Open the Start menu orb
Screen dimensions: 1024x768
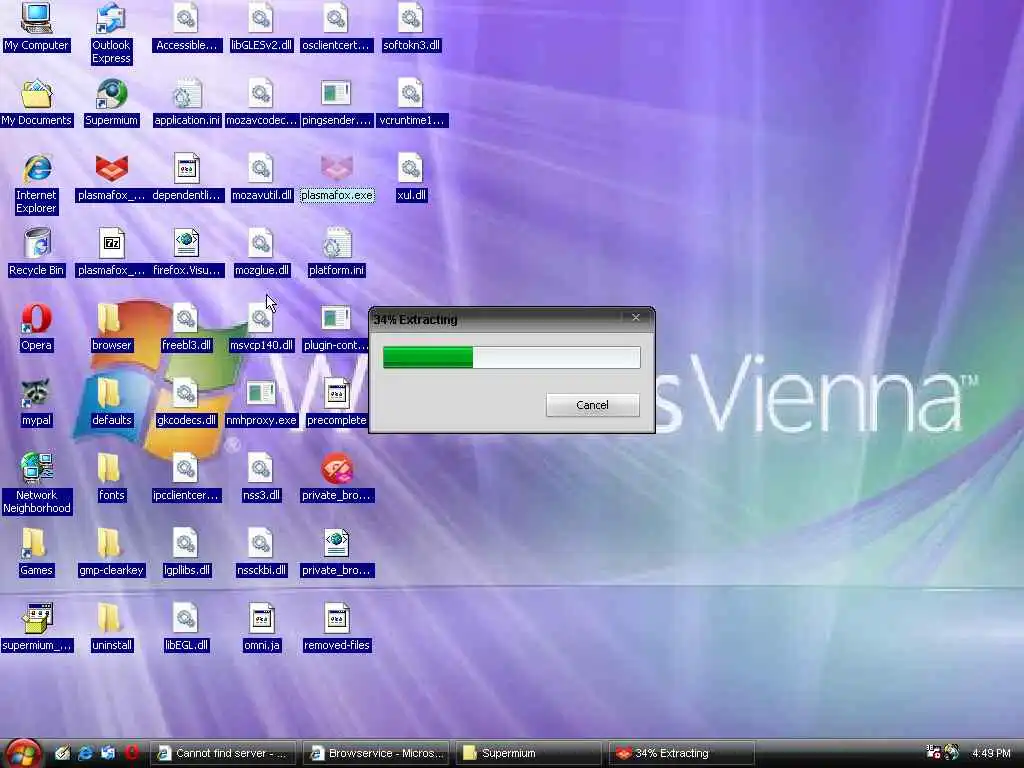[x=22, y=753]
